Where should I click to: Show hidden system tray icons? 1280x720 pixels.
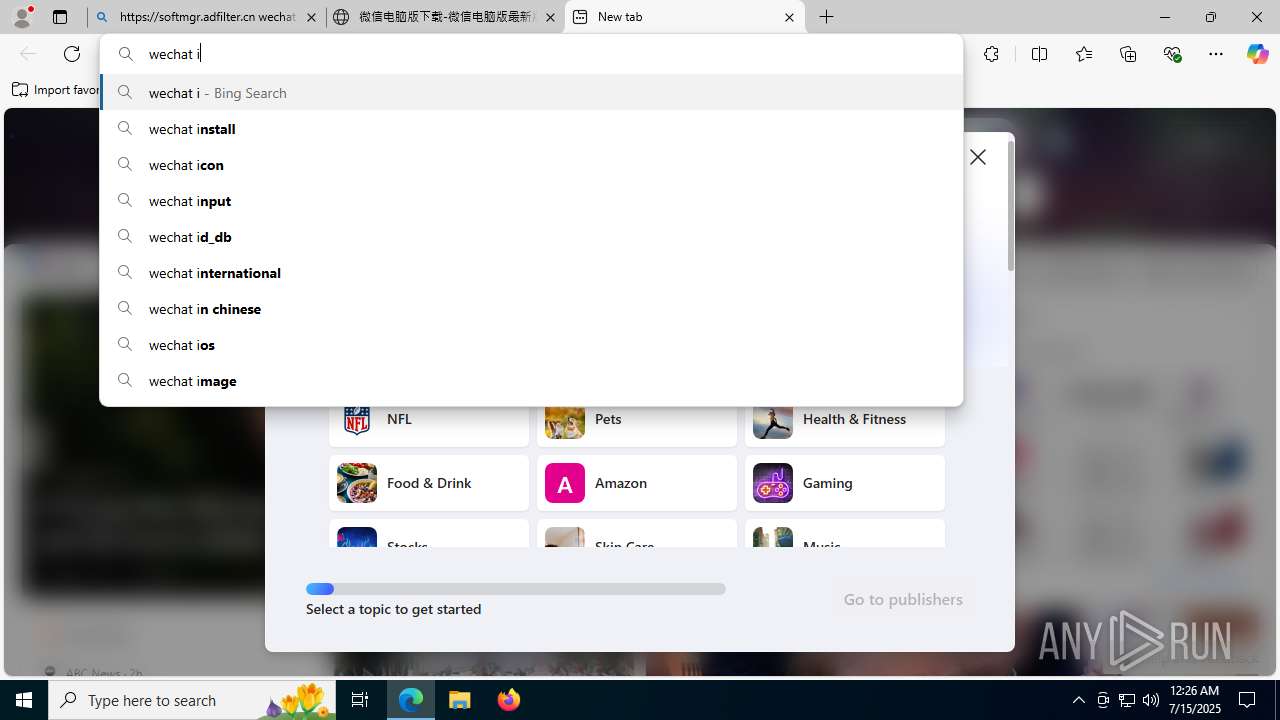click(1078, 700)
